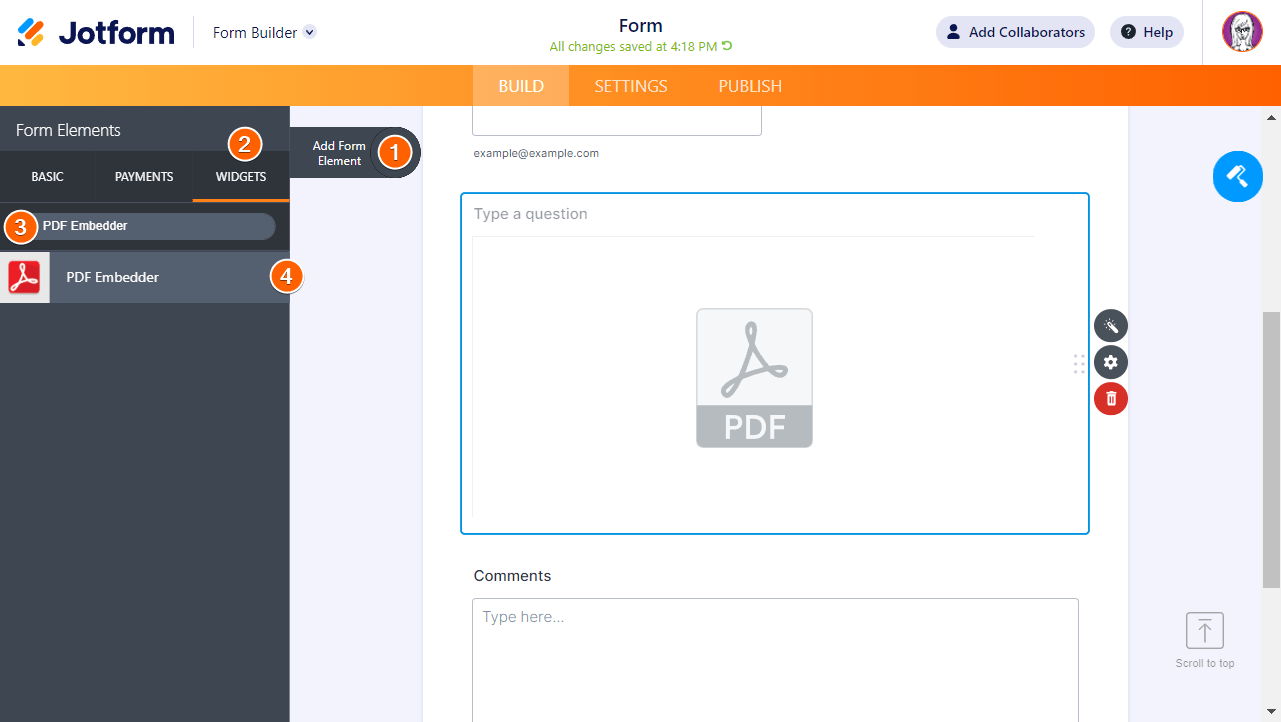Open the BASIC elements tab
Viewport: 1281px width, 722px height.
pyautogui.click(x=46, y=177)
